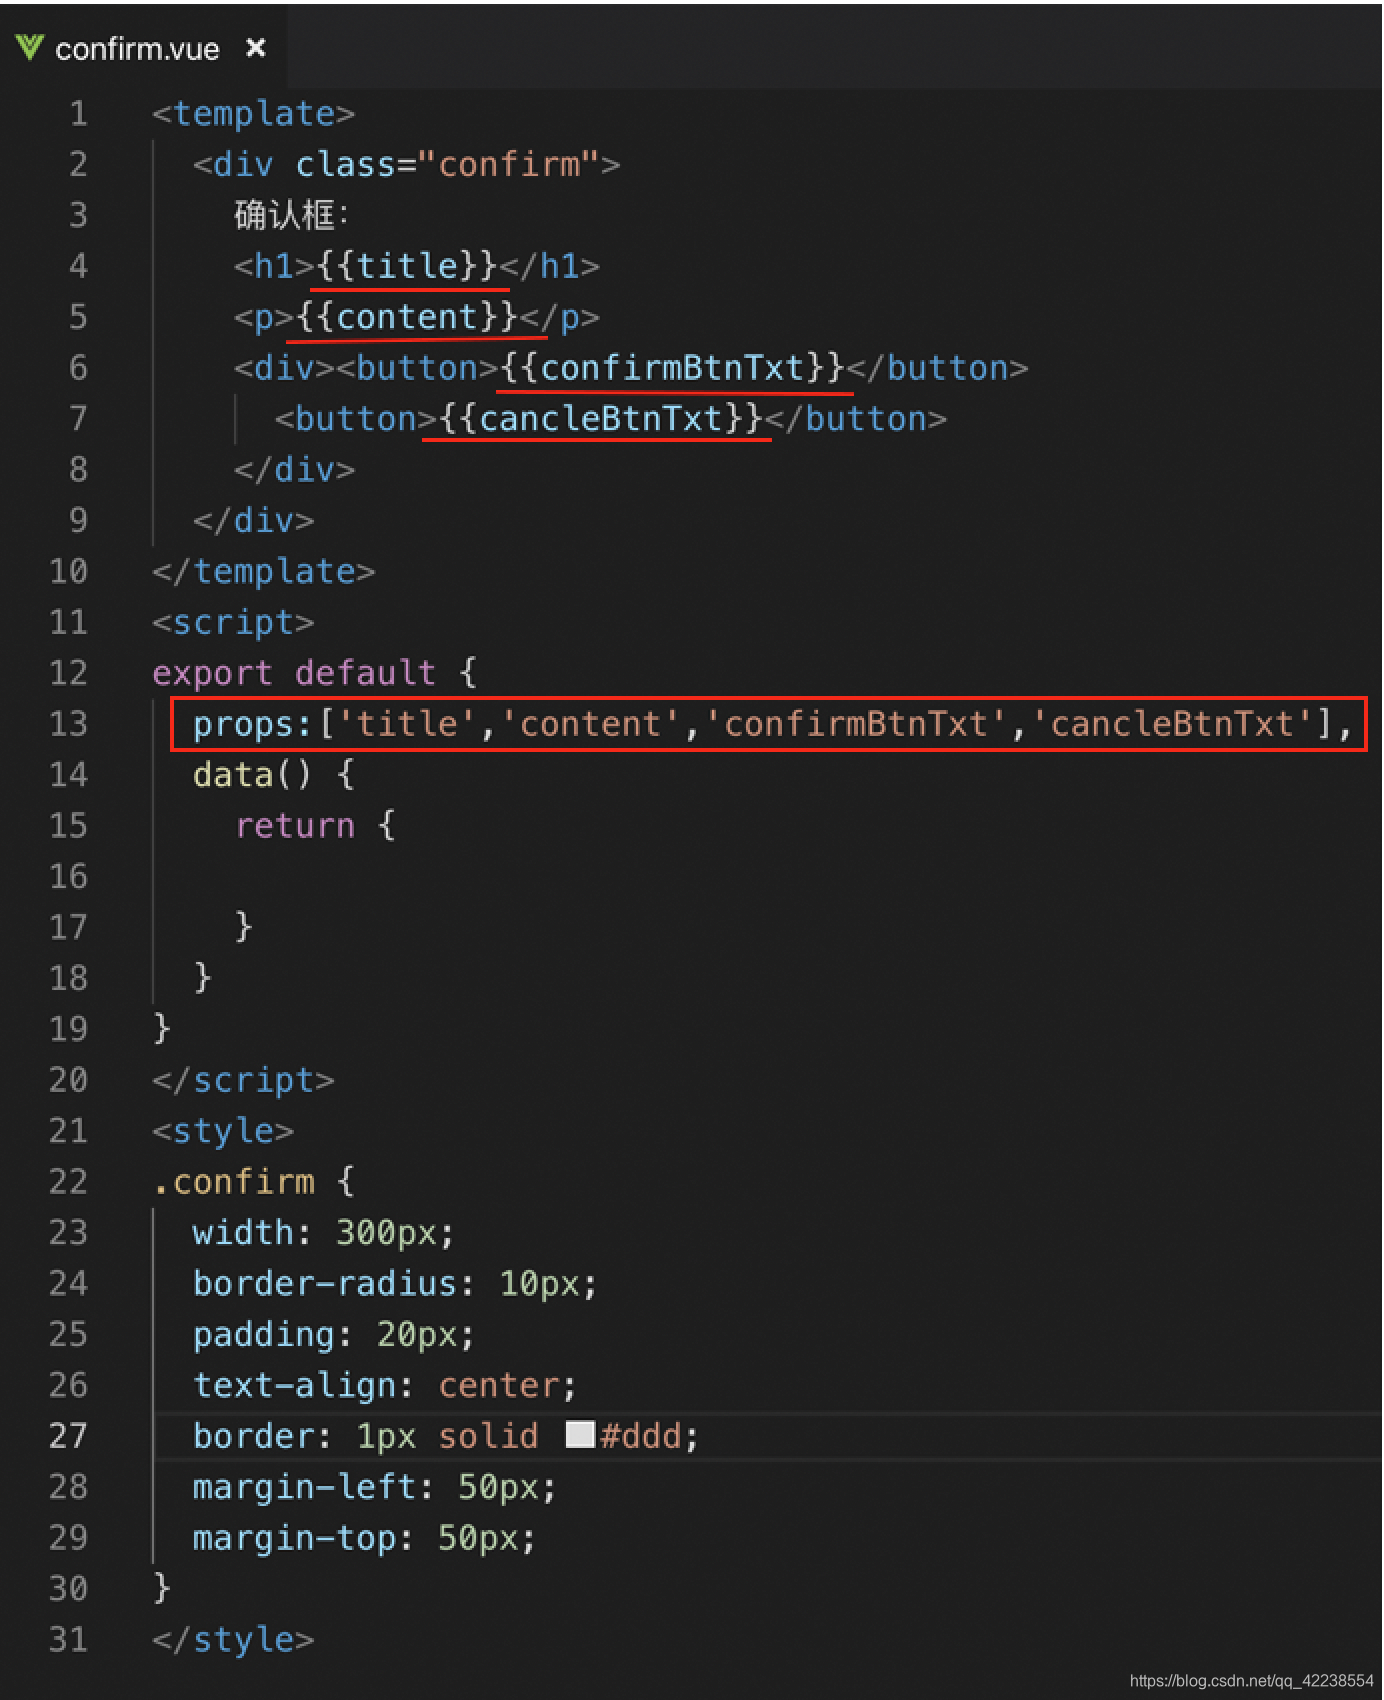Click the closing </style> tag
The width and height of the screenshot is (1384, 1700).
tap(233, 1639)
